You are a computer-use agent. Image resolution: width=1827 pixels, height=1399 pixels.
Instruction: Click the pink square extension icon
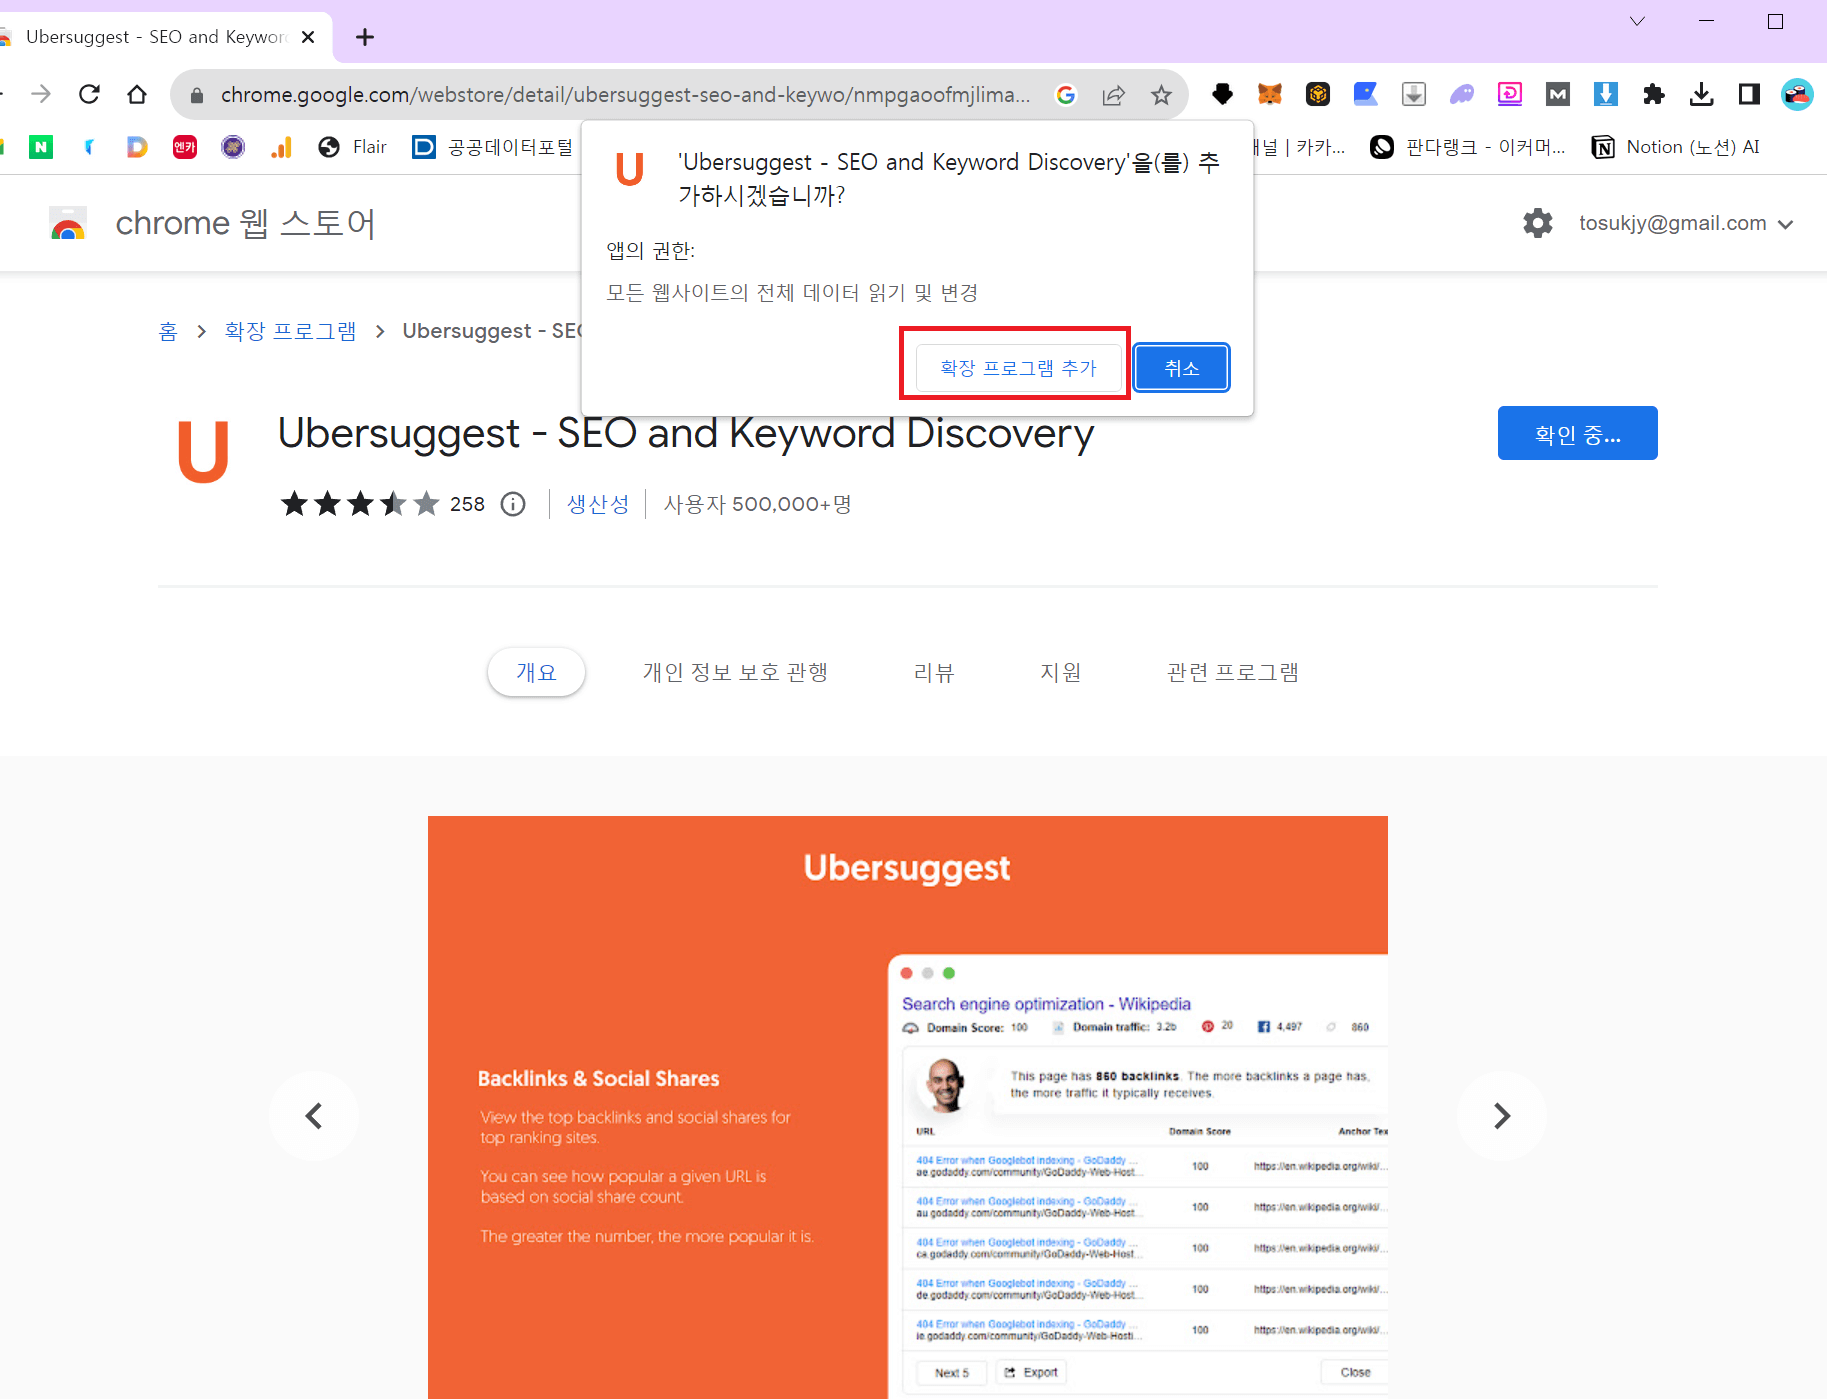point(1510,94)
